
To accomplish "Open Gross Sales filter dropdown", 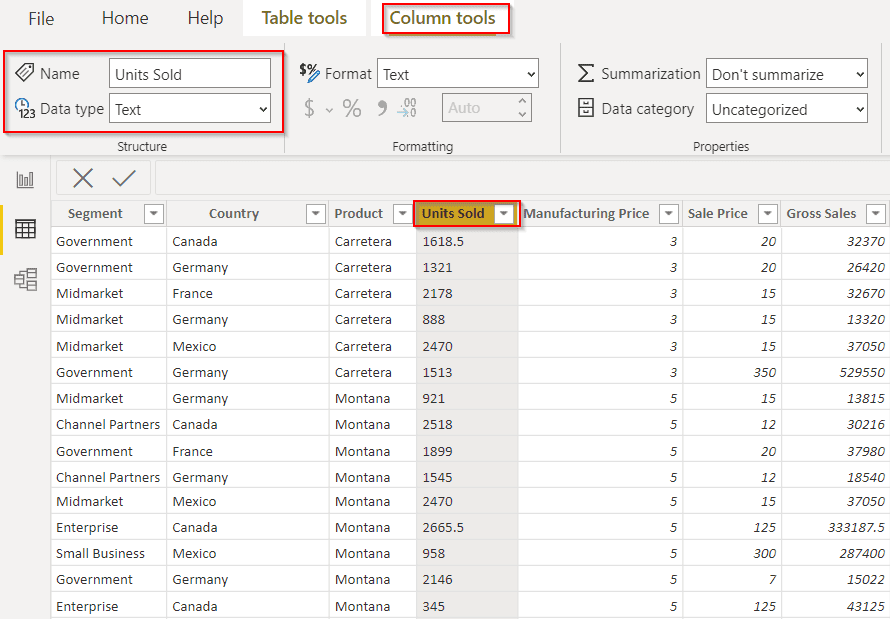I will (876, 214).
